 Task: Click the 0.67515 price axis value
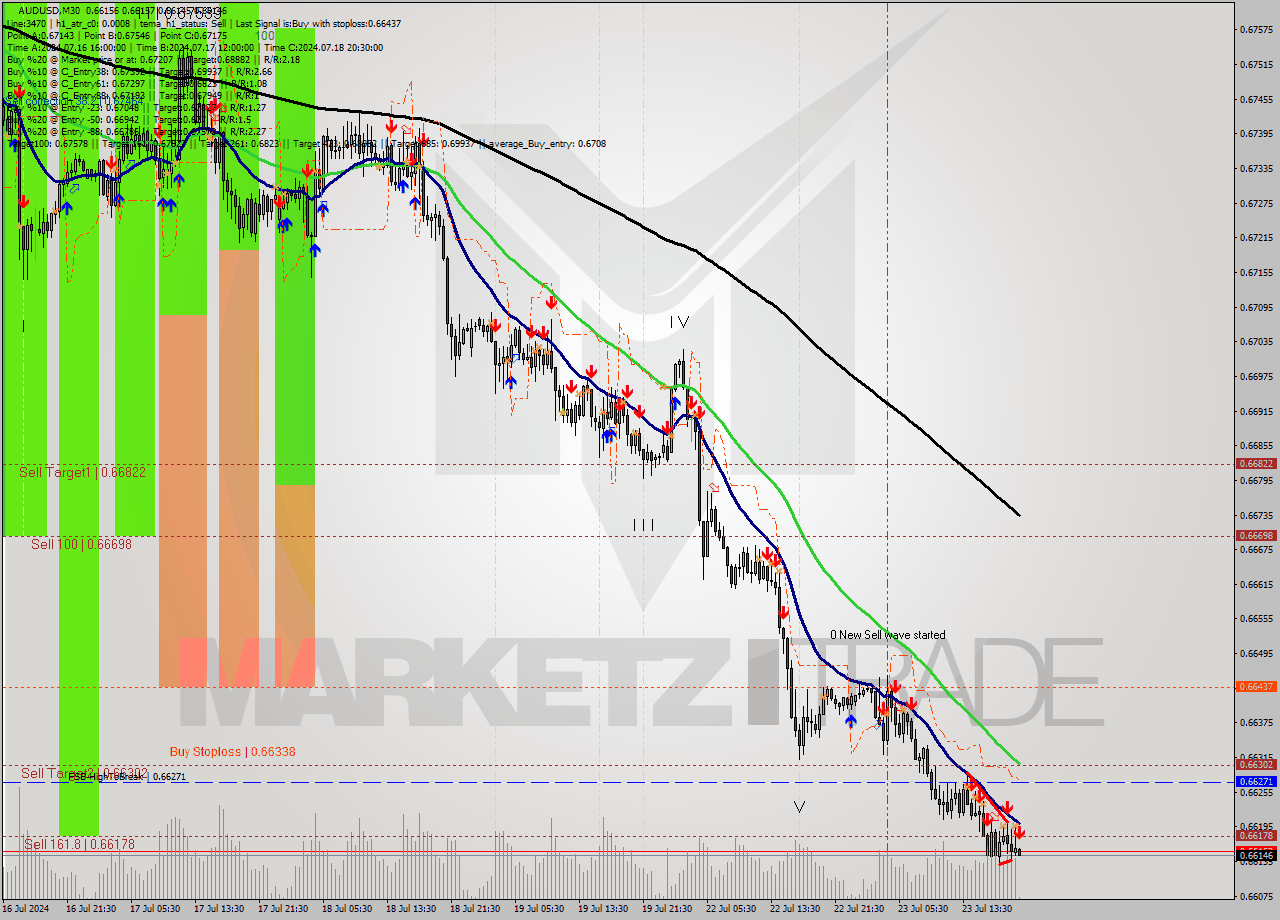pos(1256,65)
